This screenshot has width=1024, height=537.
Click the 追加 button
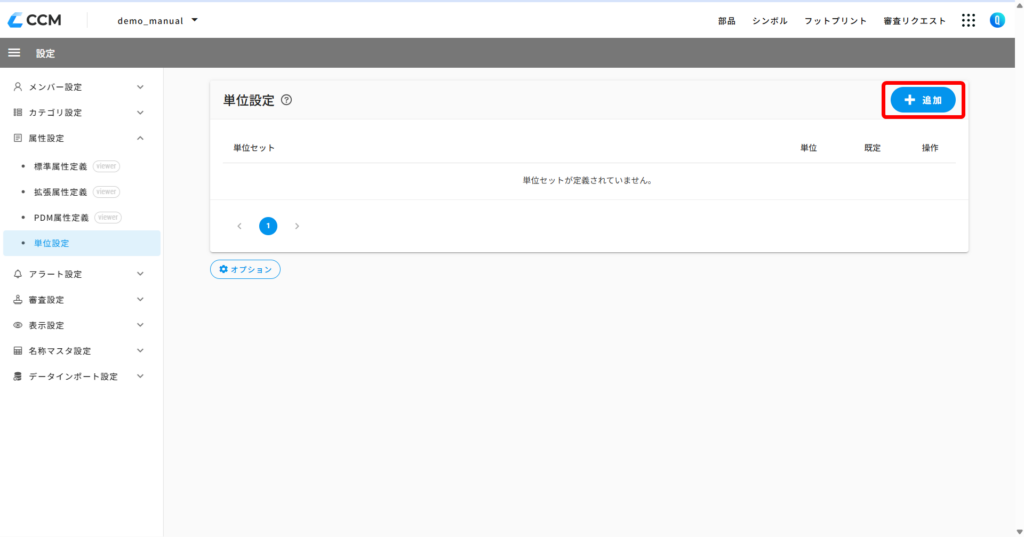923,100
